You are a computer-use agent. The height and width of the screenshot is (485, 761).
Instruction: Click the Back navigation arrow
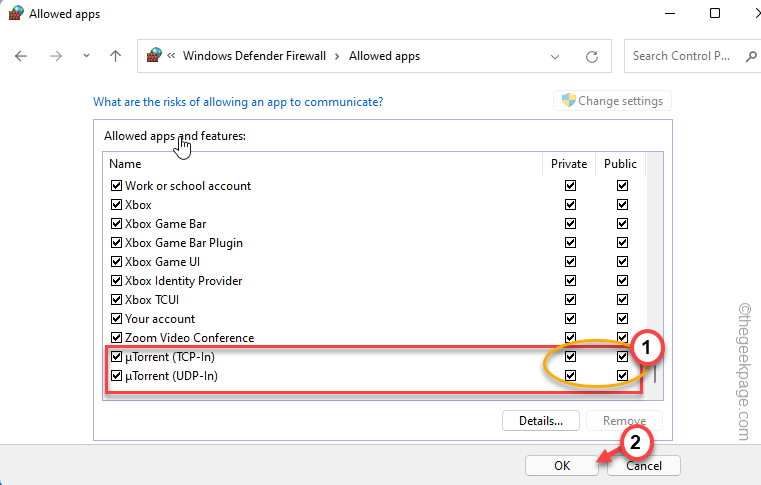pos(22,56)
